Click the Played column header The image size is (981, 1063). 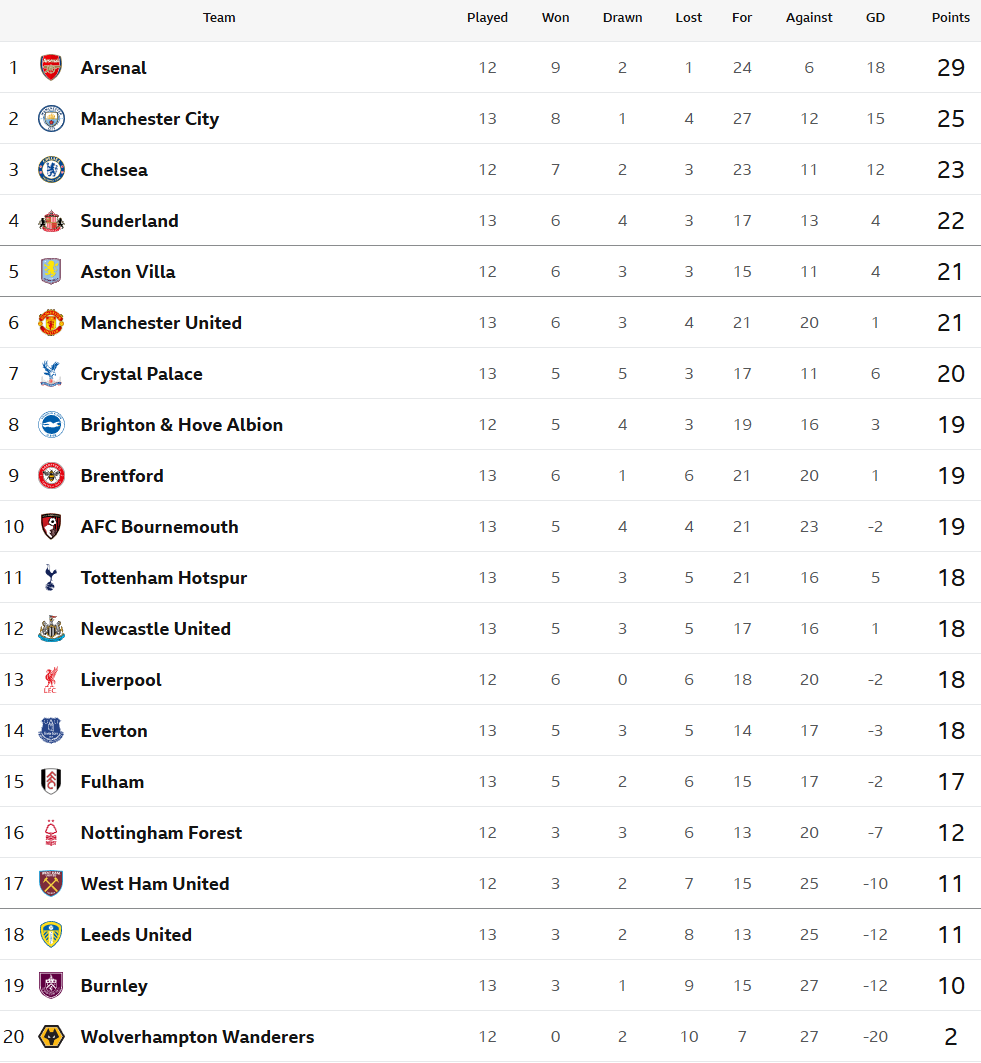pos(487,18)
